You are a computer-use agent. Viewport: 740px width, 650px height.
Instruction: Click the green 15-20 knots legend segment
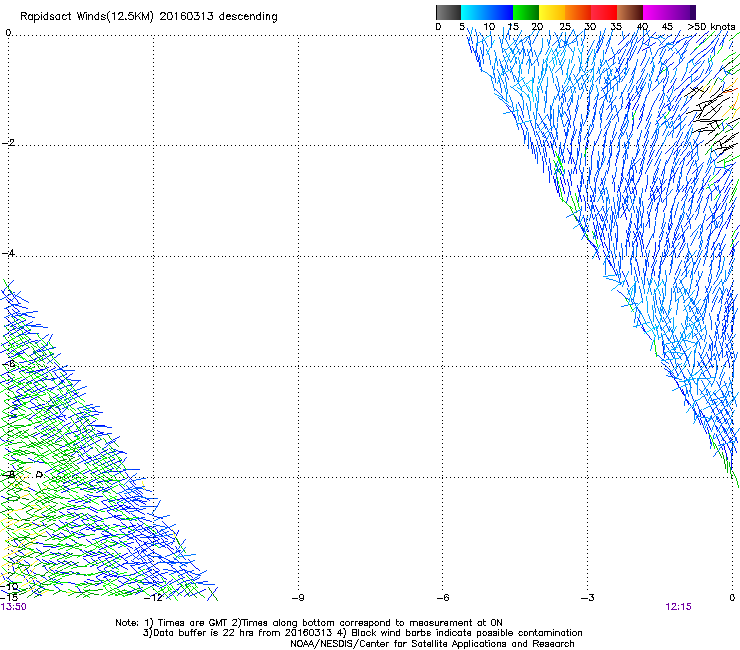point(526,12)
